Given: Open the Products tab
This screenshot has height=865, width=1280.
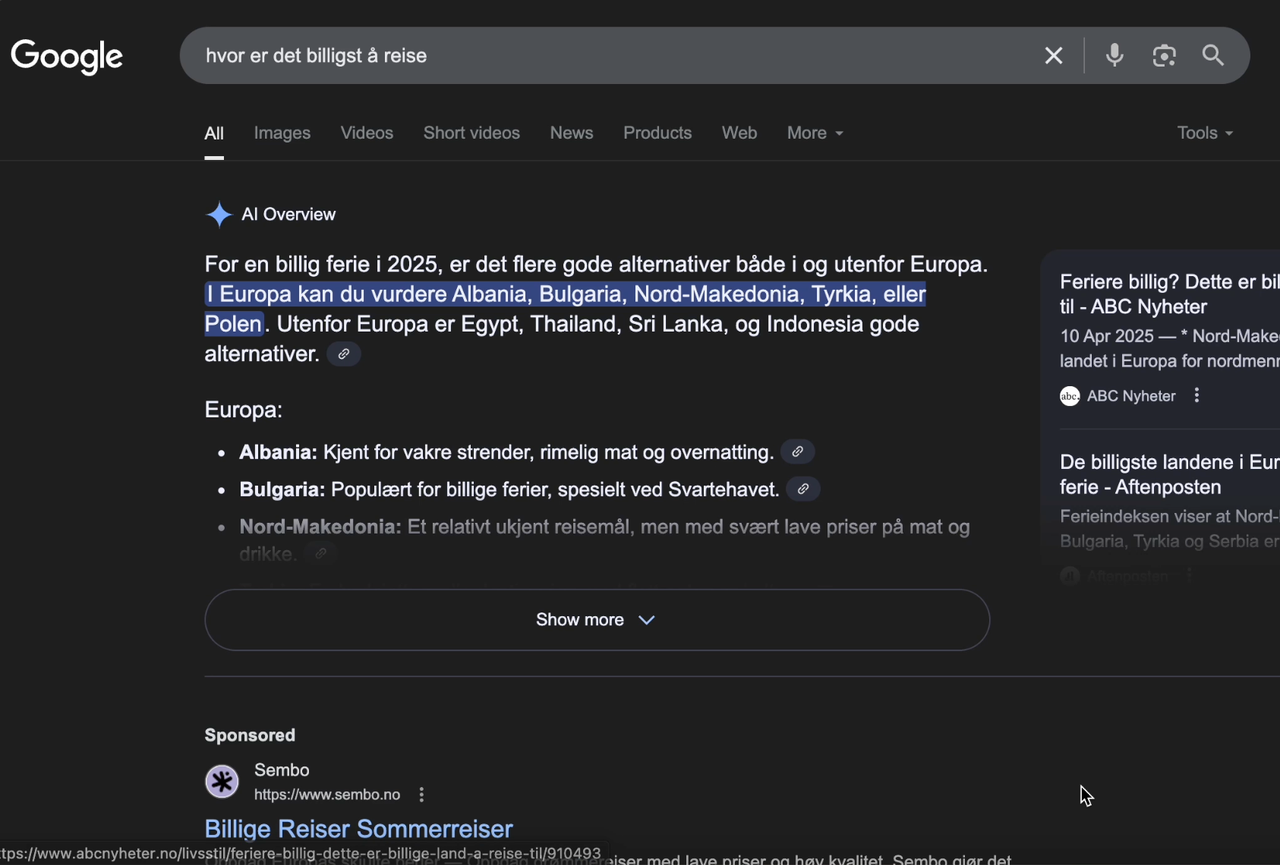Looking at the screenshot, I should pyautogui.click(x=657, y=133).
